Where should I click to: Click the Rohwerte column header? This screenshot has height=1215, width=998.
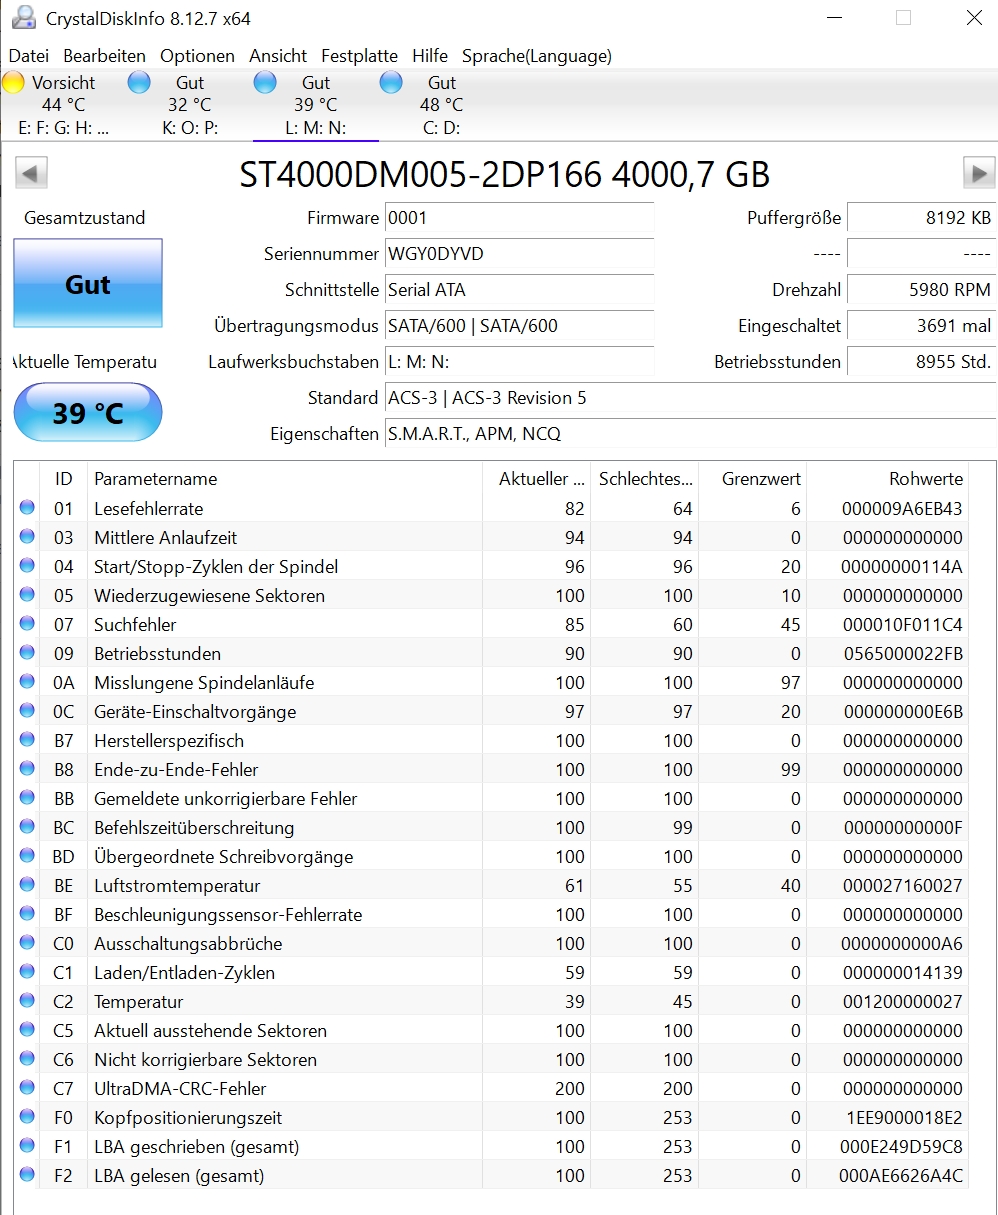pyautogui.click(x=887, y=479)
